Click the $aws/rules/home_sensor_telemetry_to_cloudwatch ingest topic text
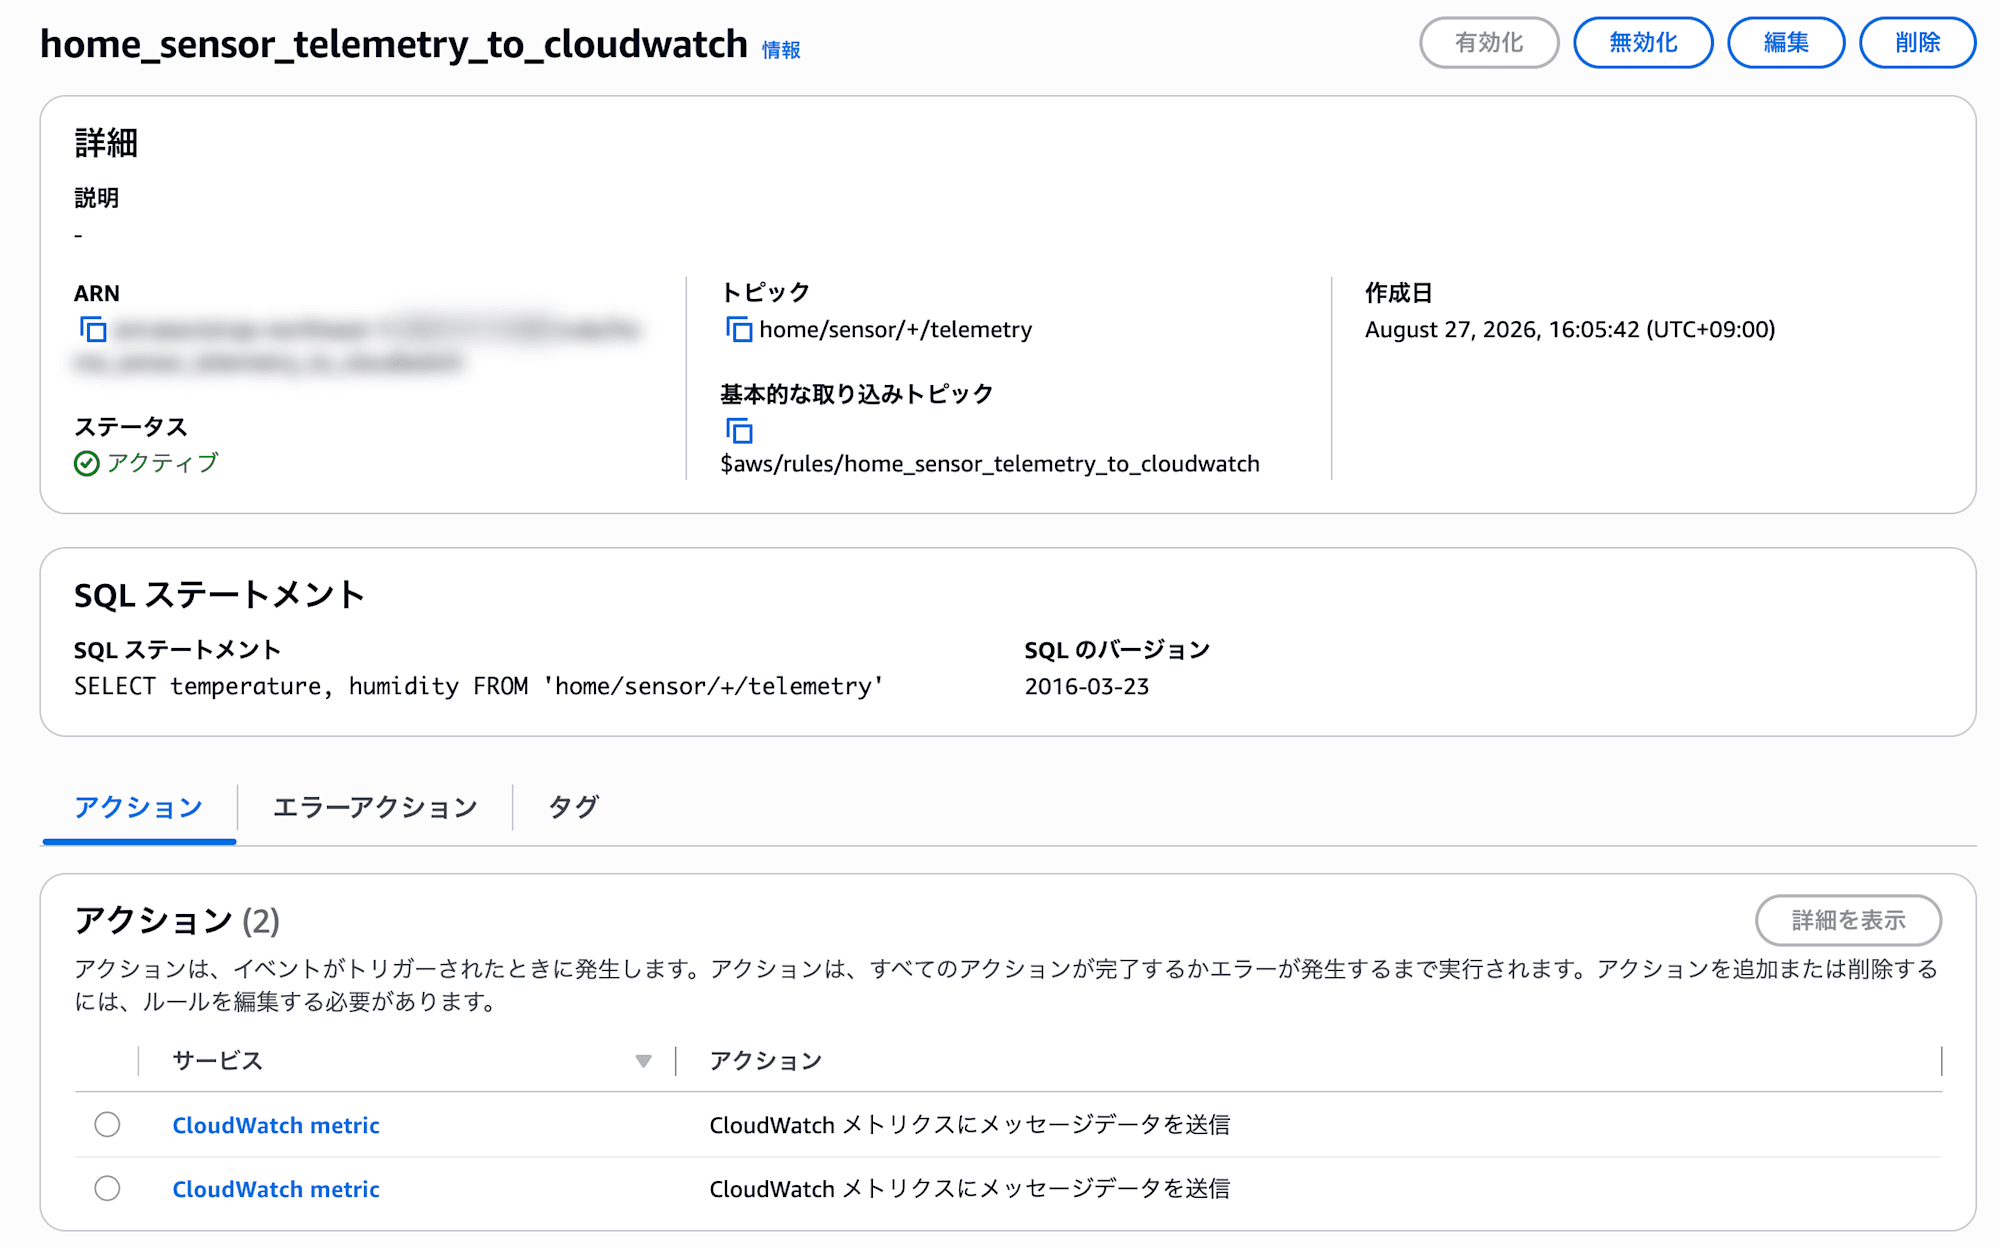The image size is (2000, 1248). click(x=990, y=464)
